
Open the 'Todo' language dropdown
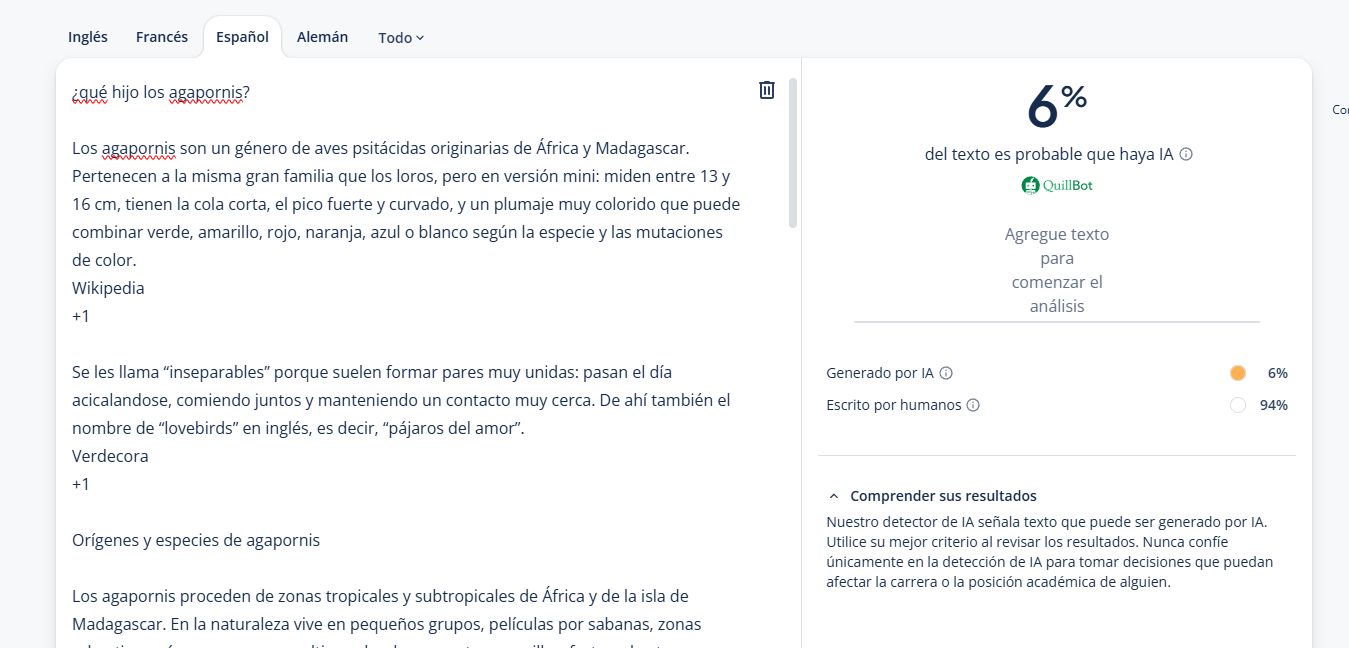point(401,38)
